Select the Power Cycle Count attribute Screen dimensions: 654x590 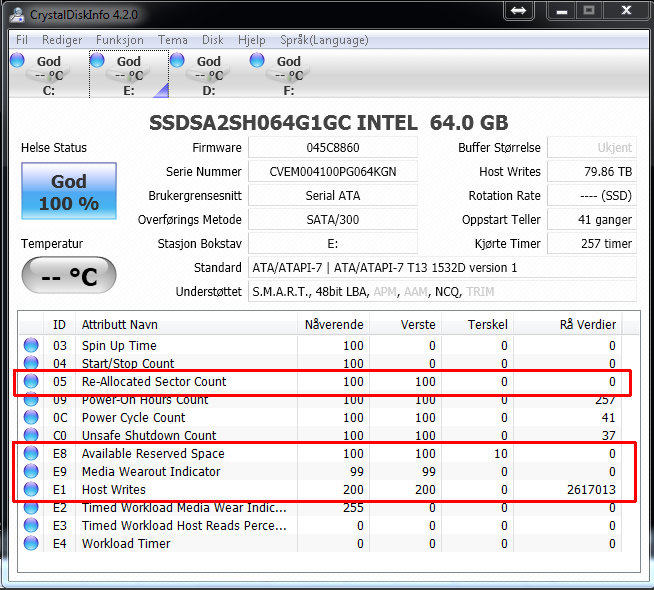tap(133, 417)
